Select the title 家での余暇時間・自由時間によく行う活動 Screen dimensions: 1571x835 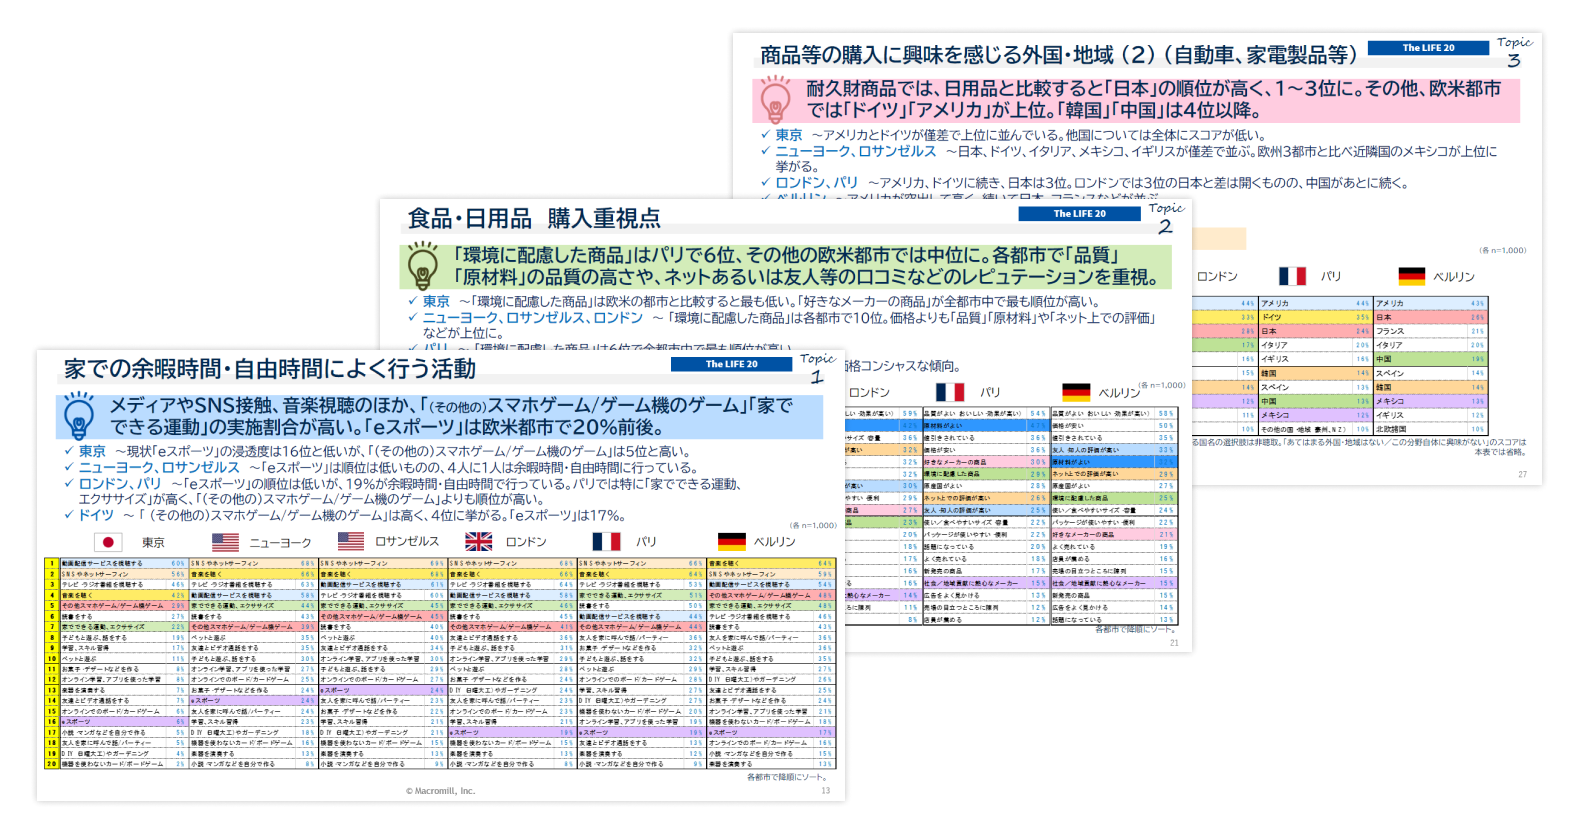pos(270,369)
